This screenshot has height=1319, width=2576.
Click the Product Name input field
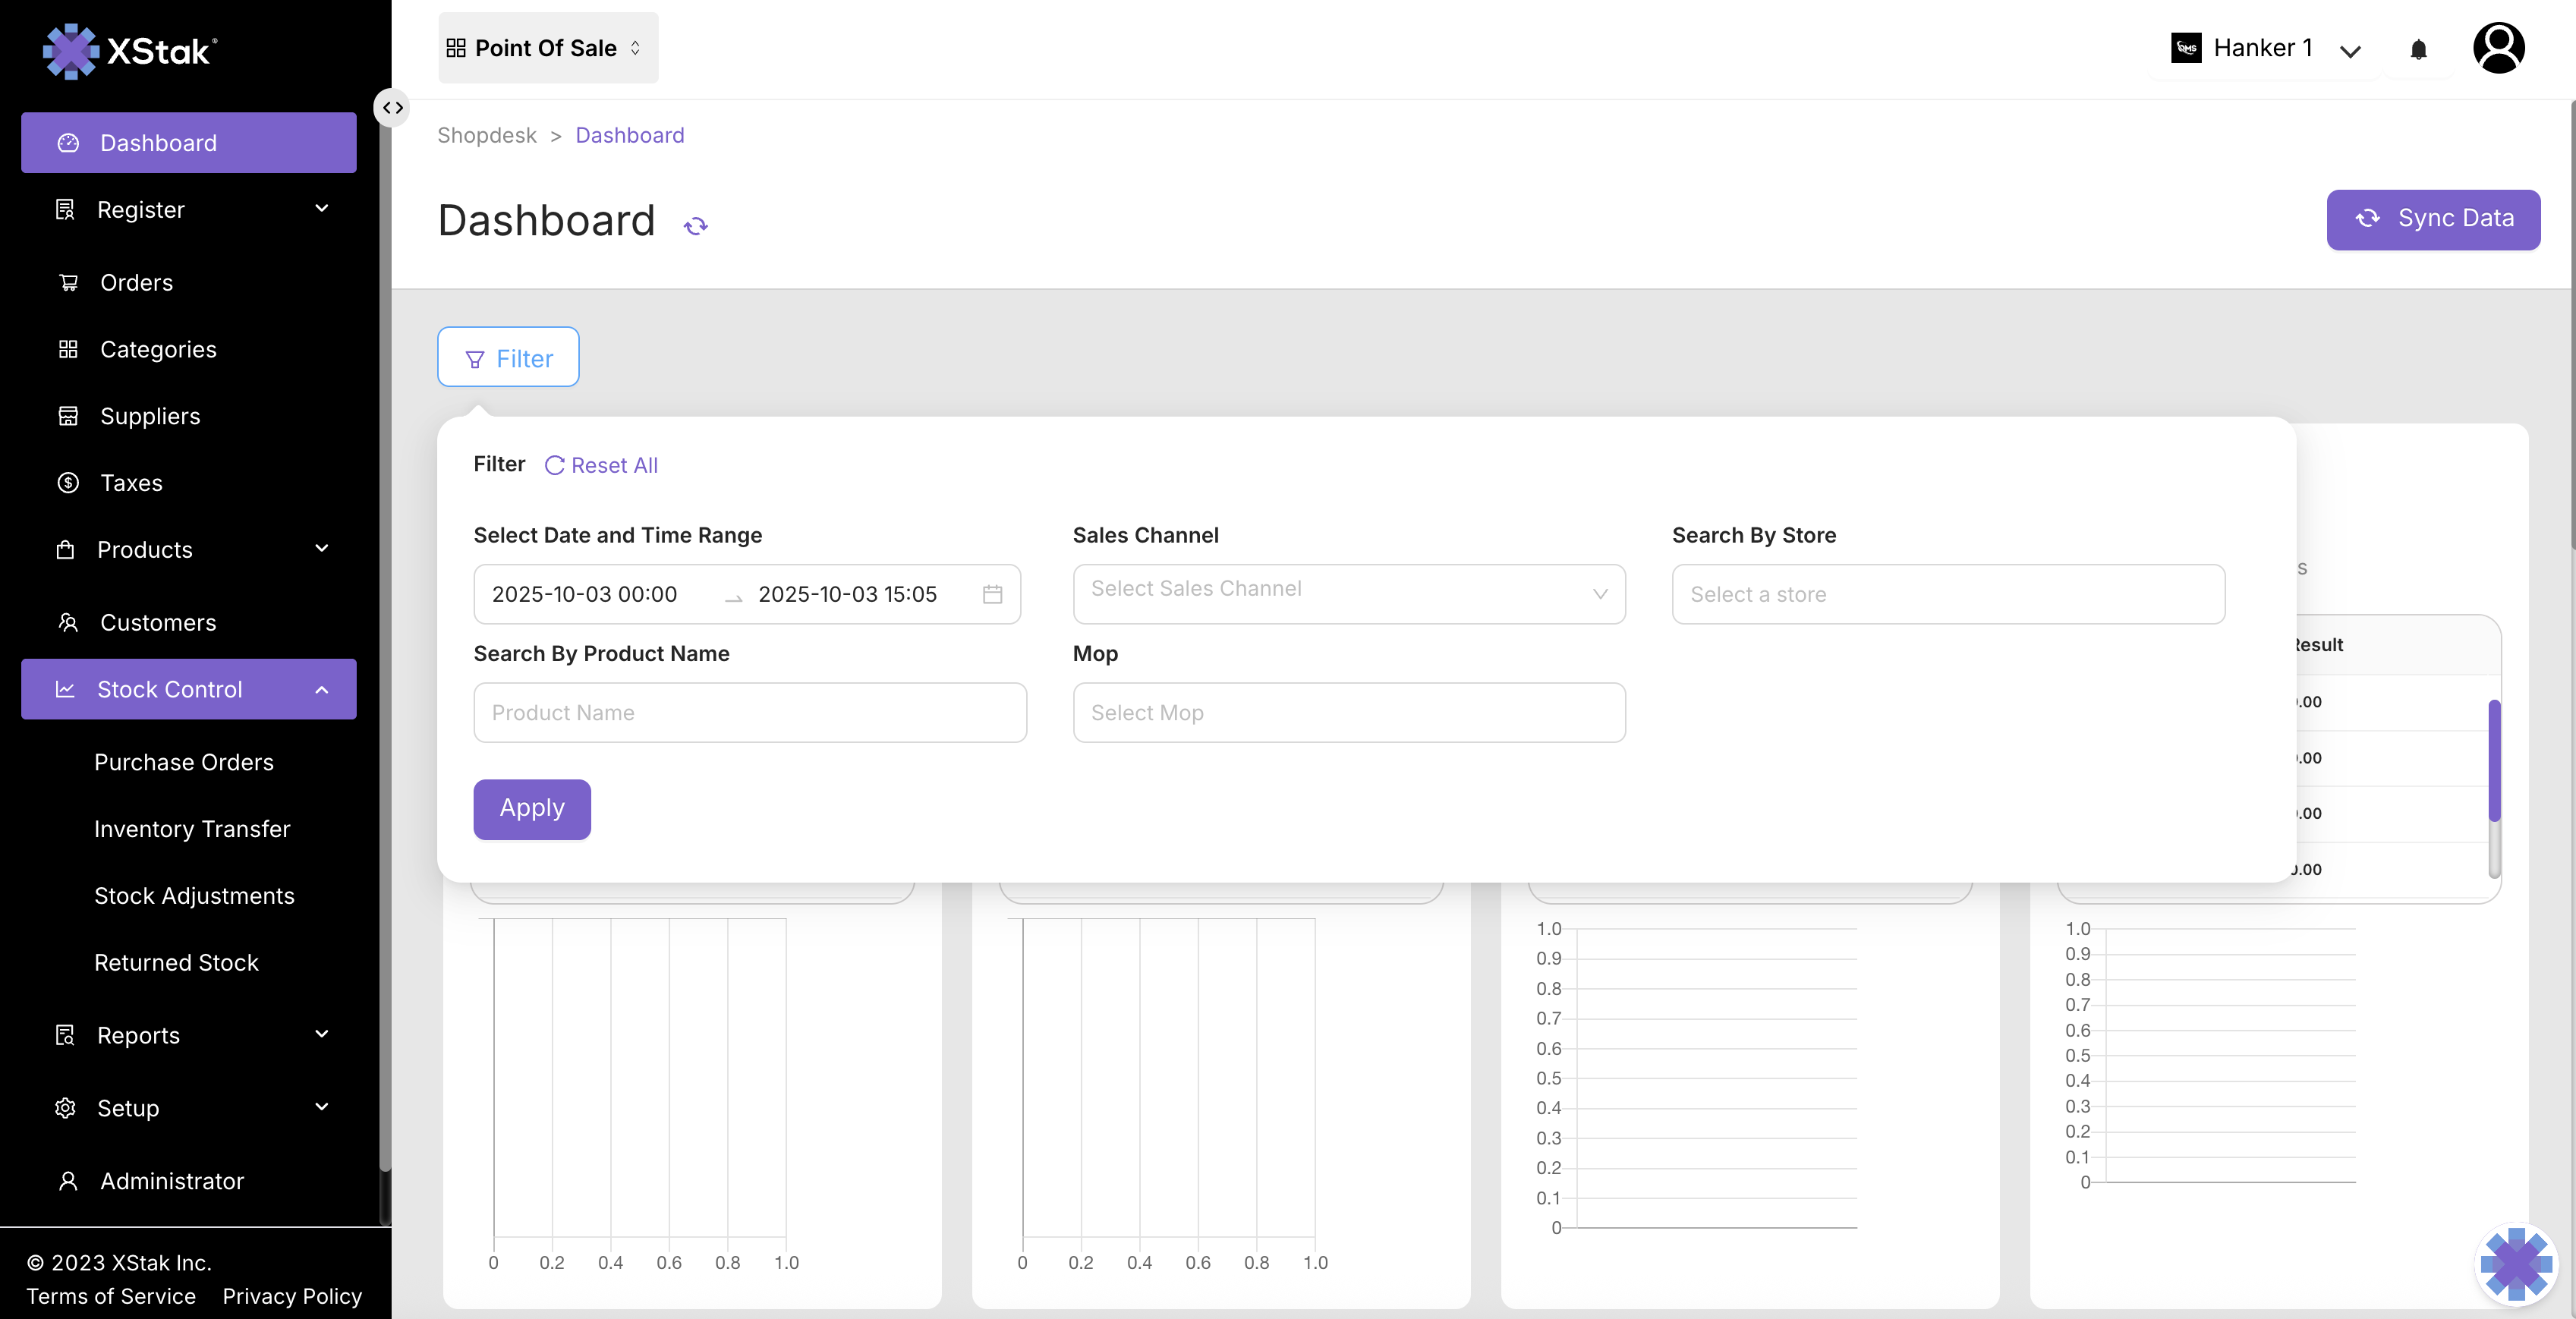coord(749,713)
